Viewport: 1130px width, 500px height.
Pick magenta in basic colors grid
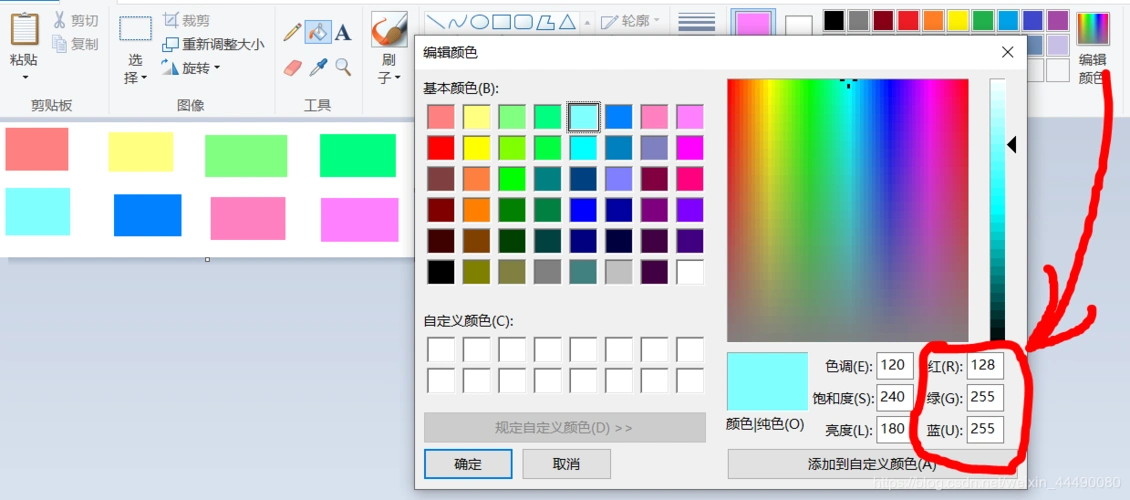[x=690, y=148]
